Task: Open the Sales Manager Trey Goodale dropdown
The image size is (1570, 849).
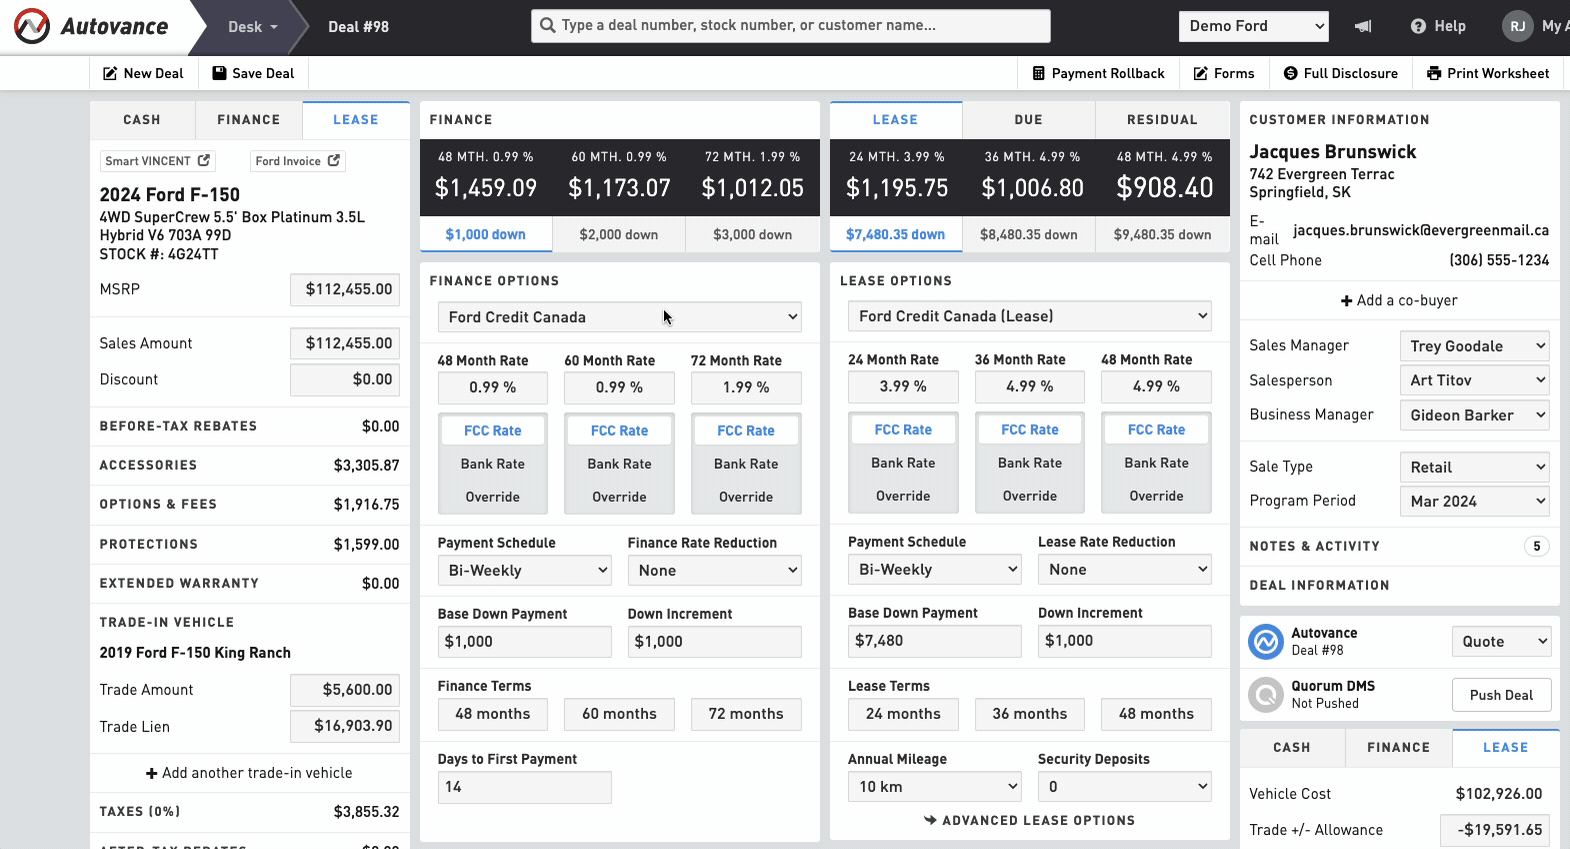Action: tap(1475, 346)
